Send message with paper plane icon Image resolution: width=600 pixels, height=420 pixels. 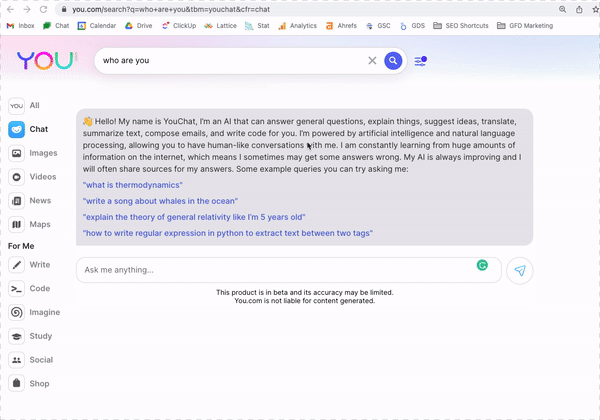[520, 270]
